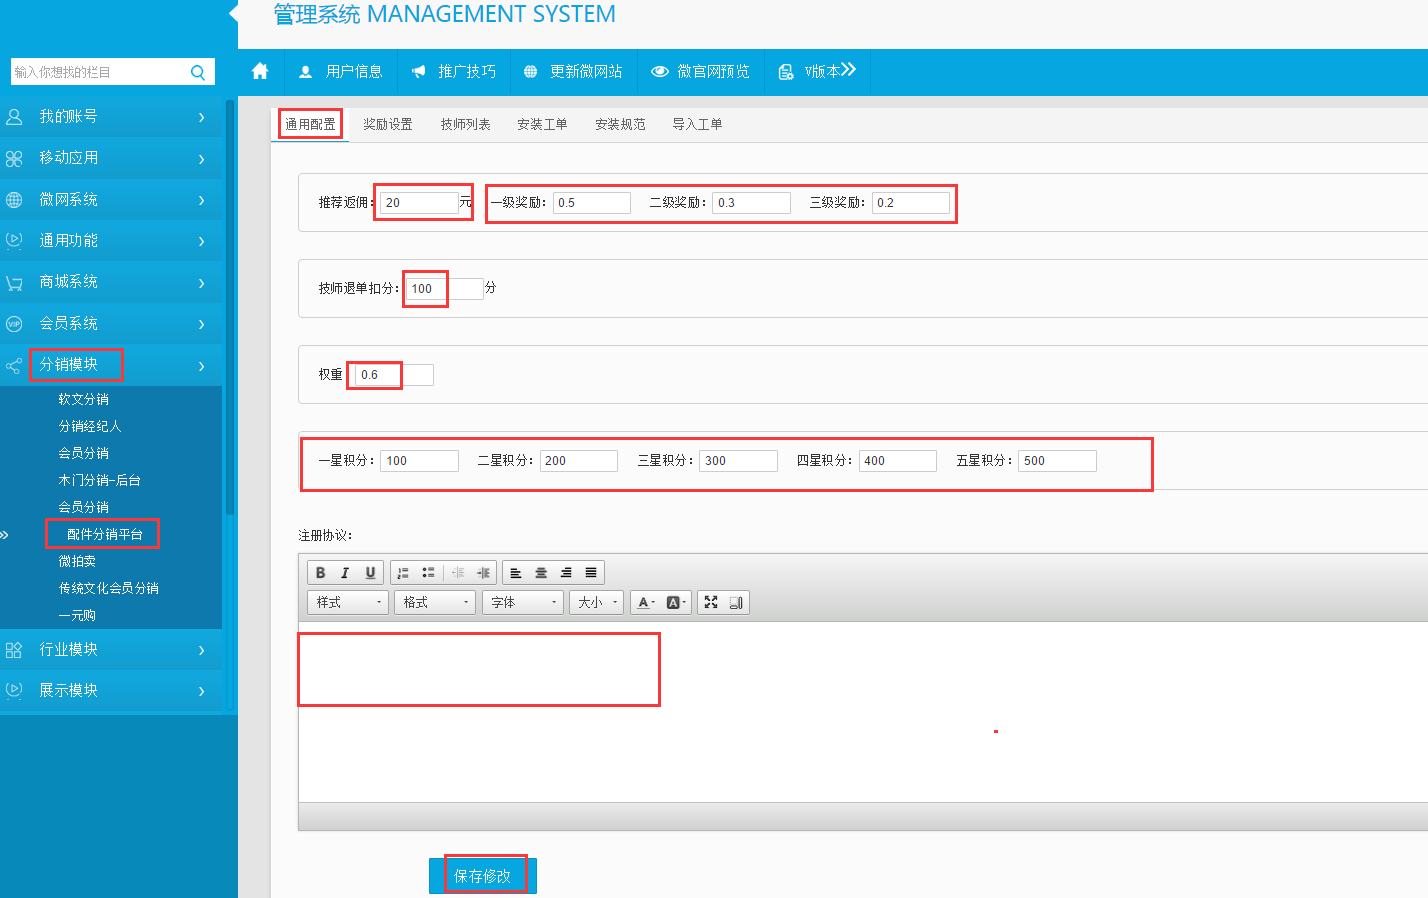This screenshot has height=898, width=1428.
Task: Click the 推荐返佣 input field
Action: pos(419,202)
